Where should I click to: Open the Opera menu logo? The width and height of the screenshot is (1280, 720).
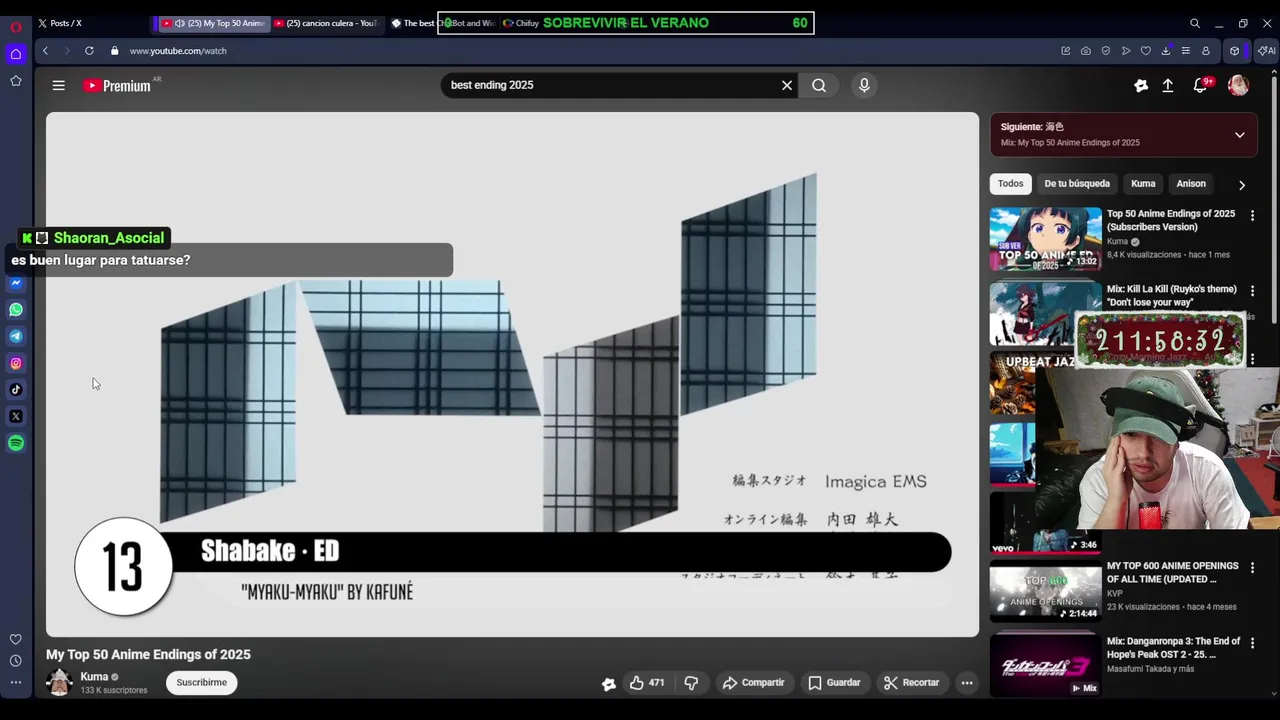coord(16,26)
